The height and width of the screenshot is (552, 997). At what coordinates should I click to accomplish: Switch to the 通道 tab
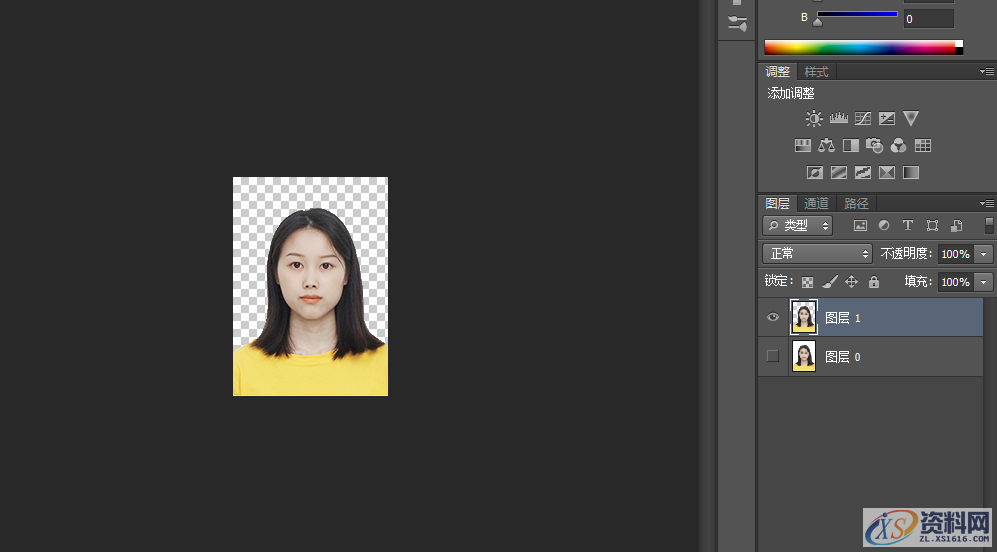[x=816, y=203]
